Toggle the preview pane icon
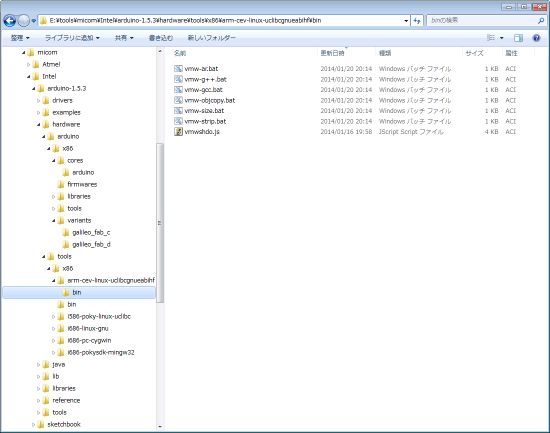 point(518,38)
